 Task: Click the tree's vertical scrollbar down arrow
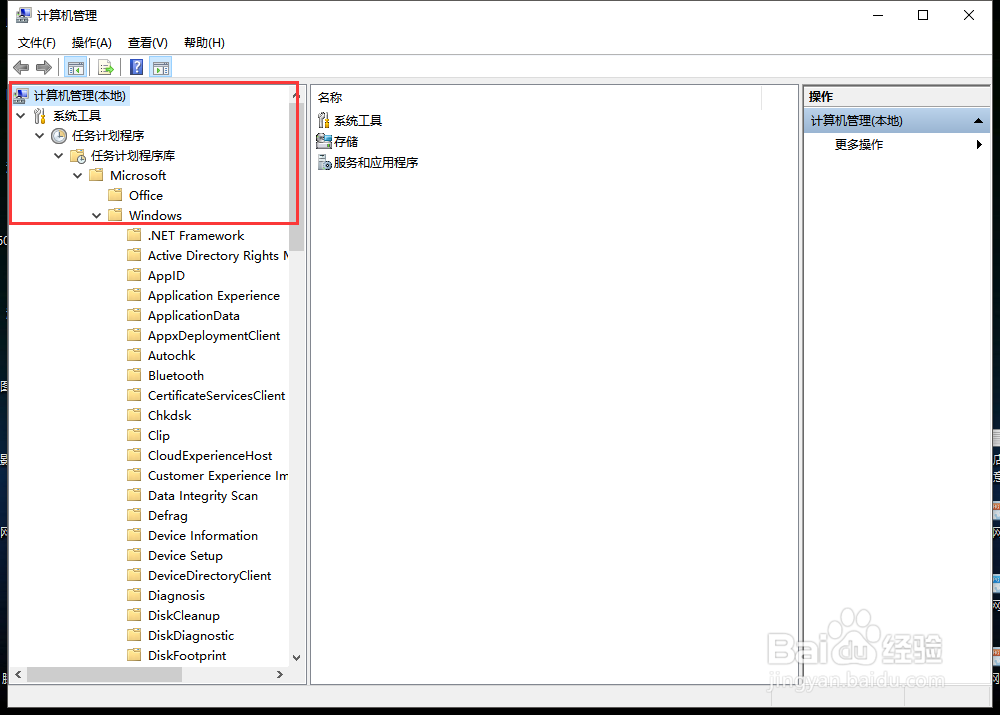[296, 658]
